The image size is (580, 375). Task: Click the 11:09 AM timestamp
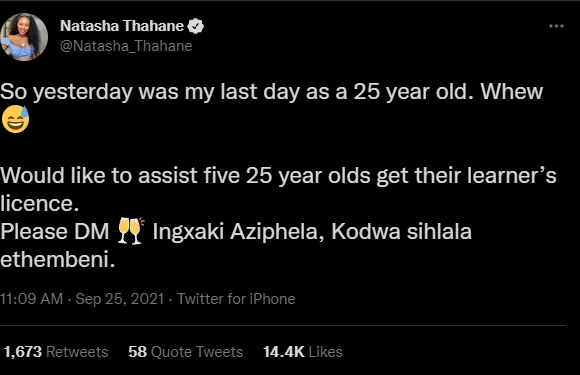tap(31, 299)
